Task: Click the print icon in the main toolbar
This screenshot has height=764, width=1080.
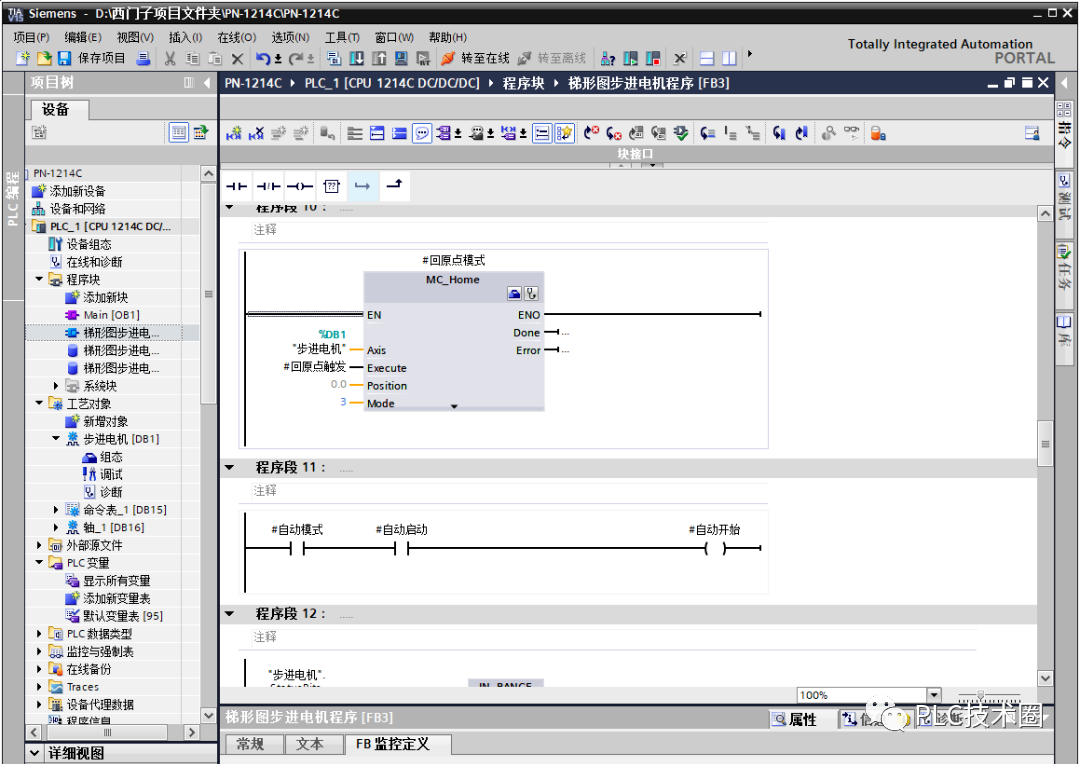Action: tap(143, 59)
